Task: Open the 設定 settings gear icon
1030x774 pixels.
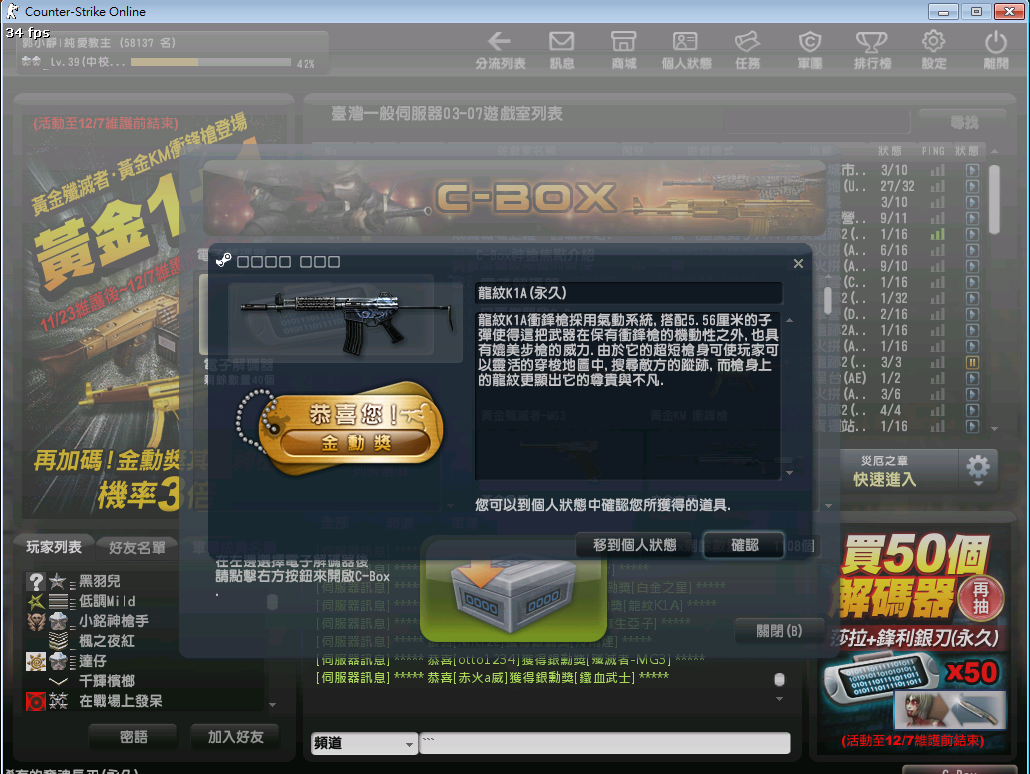Action: click(933, 51)
